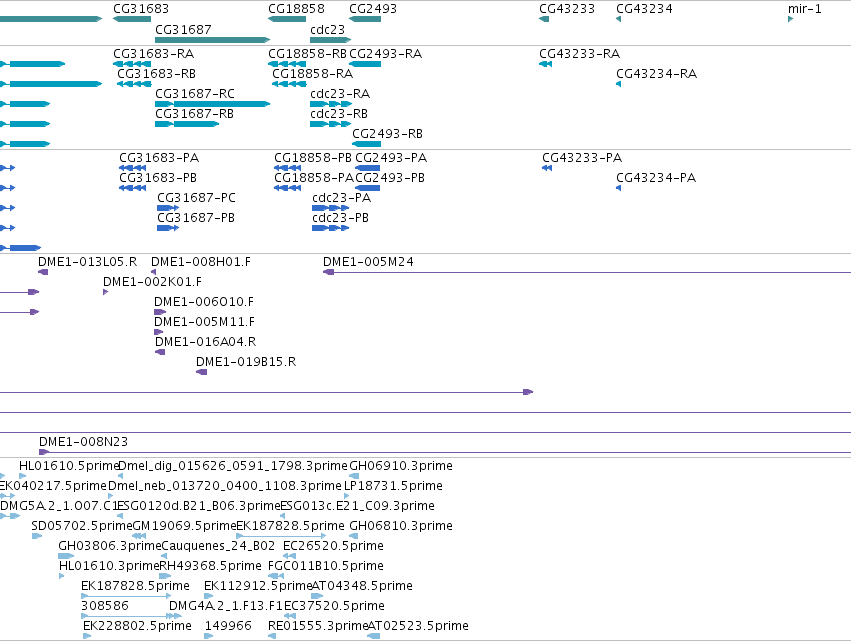Click the Cauquenes_24_B02 EST glyph
The image size is (851, 641).
click(x=164, y=557)
